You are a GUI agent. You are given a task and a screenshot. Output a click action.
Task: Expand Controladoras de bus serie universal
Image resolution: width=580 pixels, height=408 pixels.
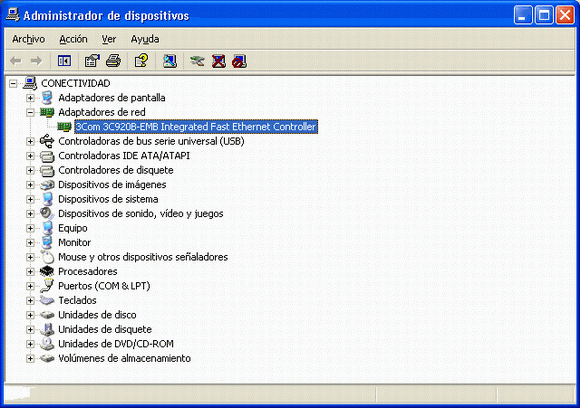click(x=30, y=141)
